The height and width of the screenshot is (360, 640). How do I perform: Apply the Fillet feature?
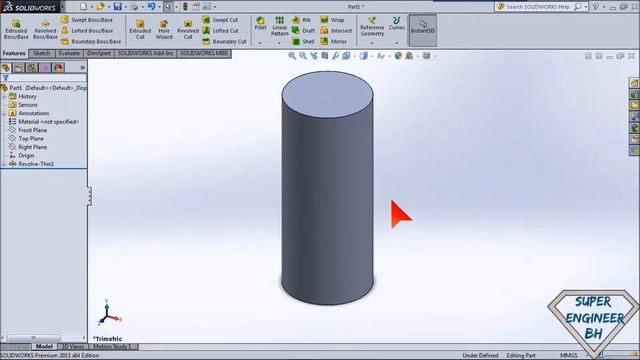click(260, 23)
